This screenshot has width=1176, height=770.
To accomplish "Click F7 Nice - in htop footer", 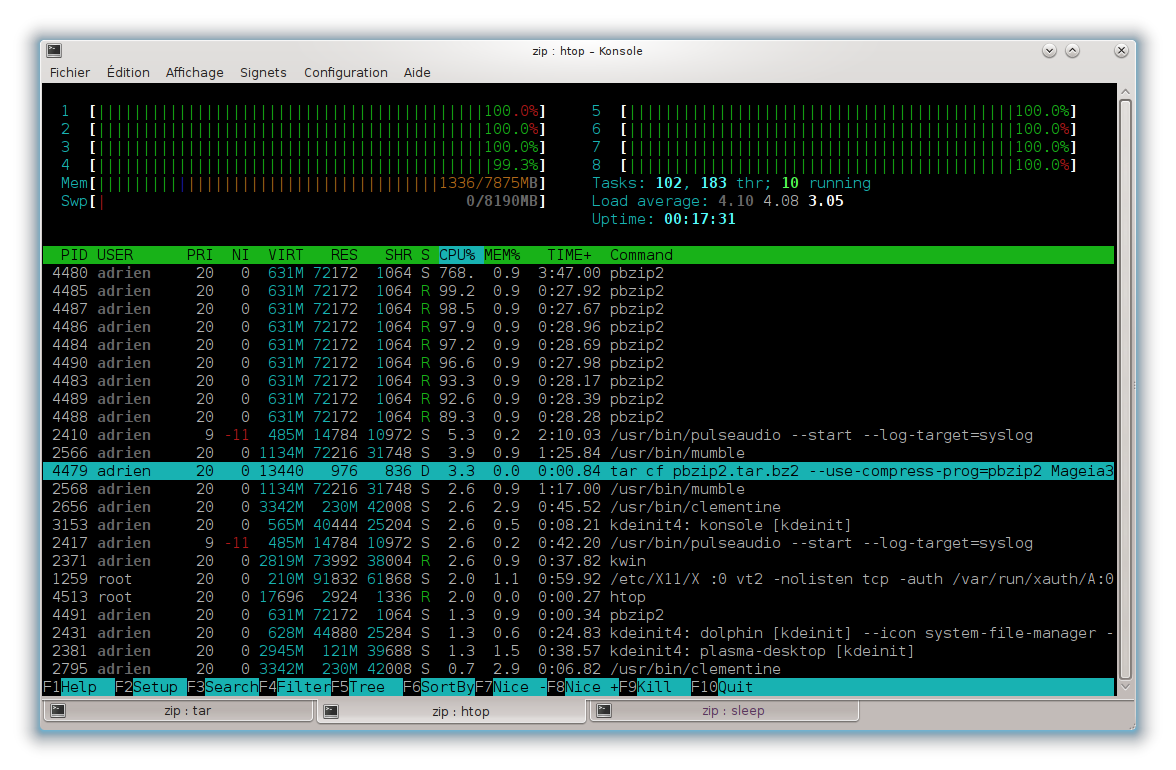I will [x=511, y=687].
